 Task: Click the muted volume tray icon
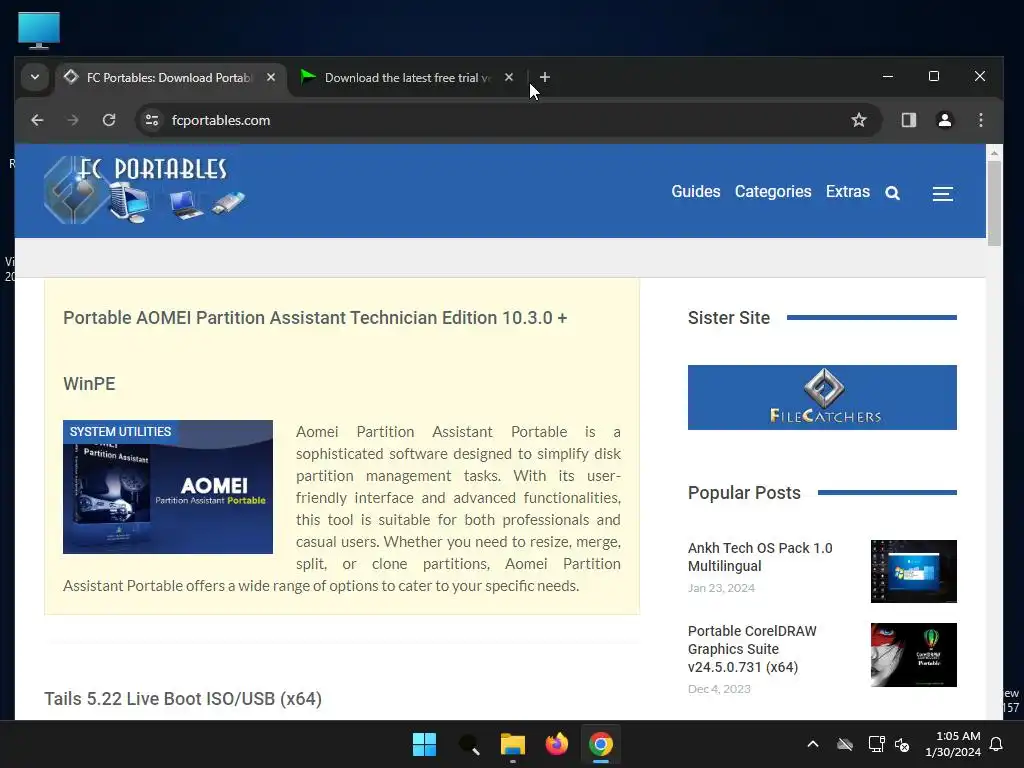902,744
